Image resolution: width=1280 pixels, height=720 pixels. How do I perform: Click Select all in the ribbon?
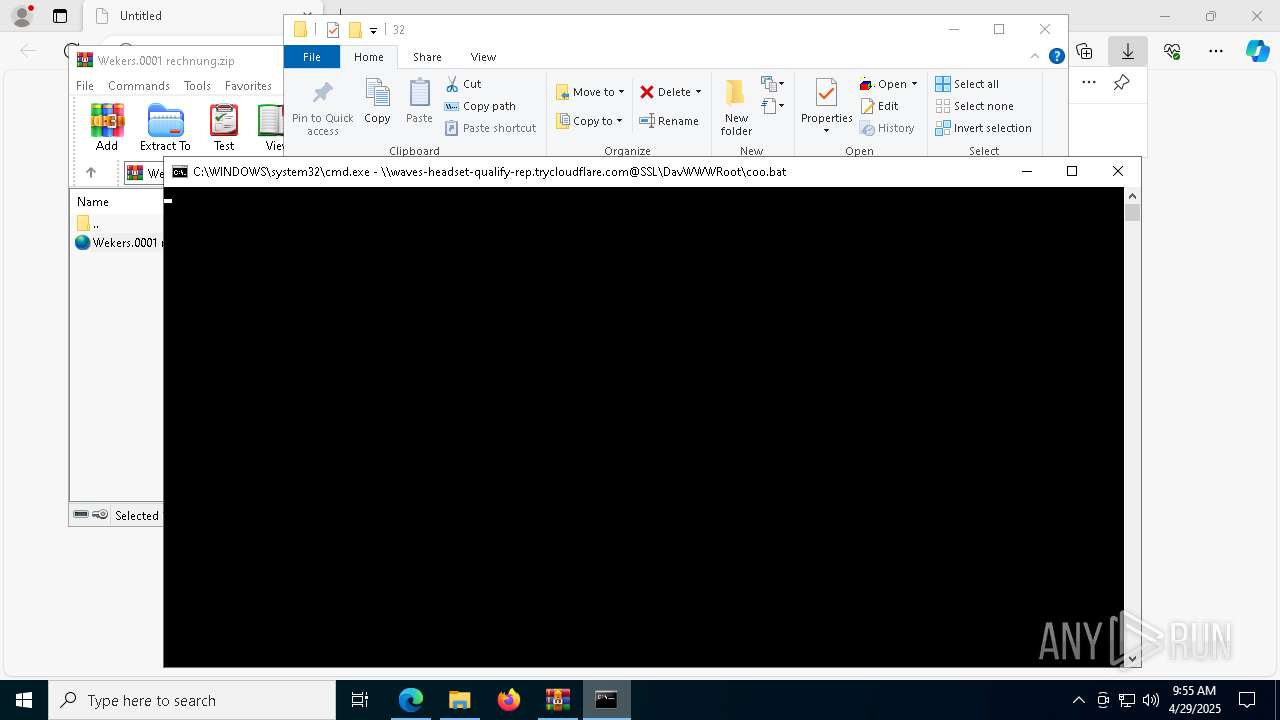point(967,84)
